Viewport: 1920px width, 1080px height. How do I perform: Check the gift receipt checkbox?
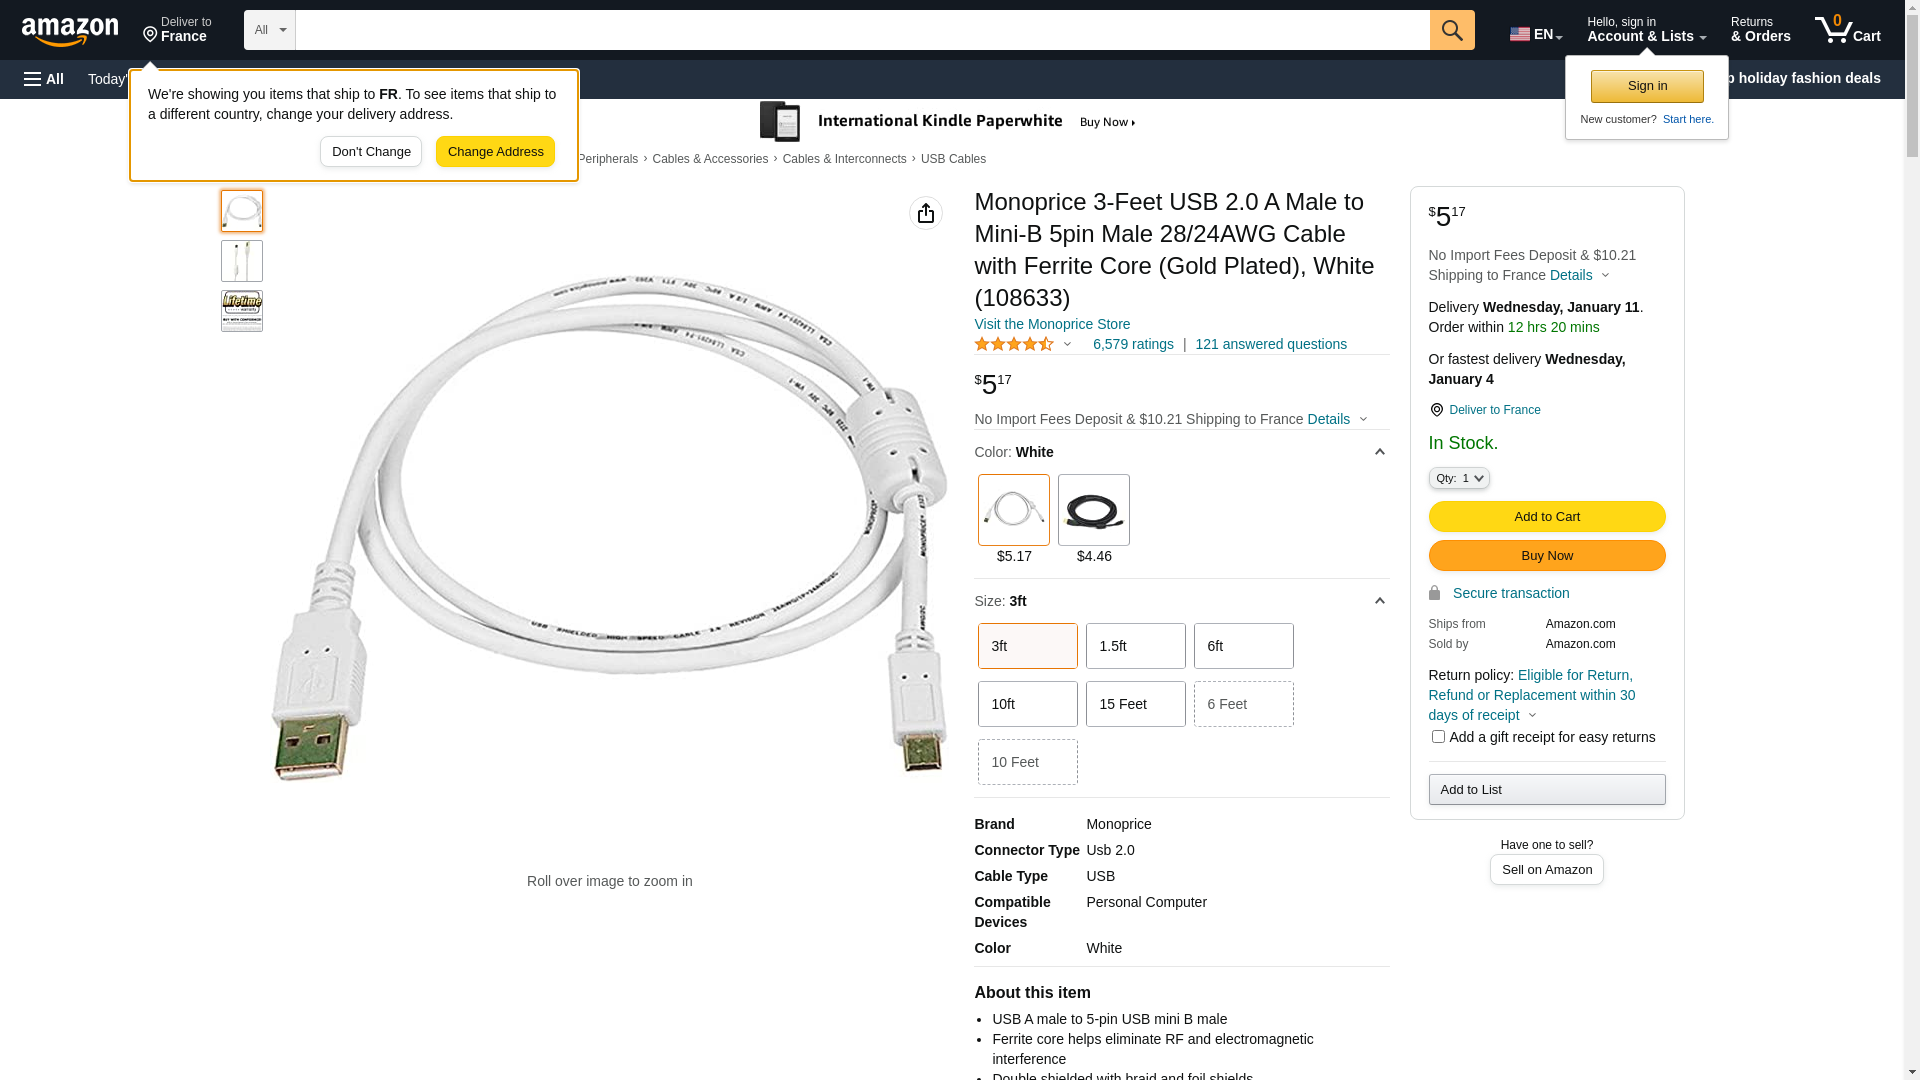[1438, 737]
